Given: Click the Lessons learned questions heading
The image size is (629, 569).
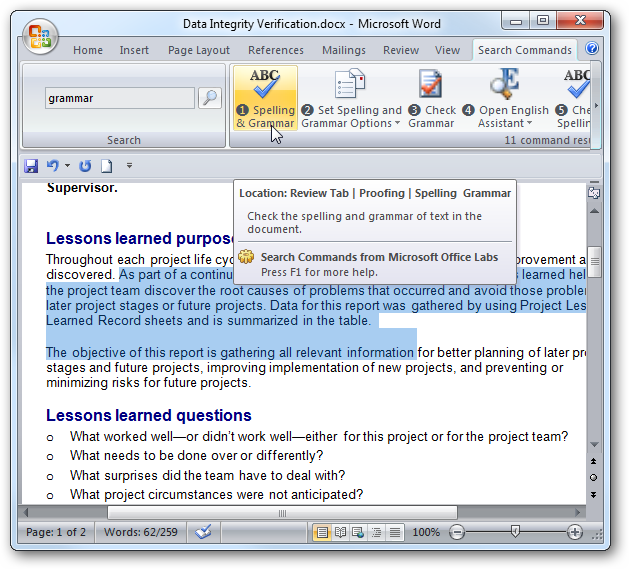Looking at the screenshot, I should click(149, 415).
